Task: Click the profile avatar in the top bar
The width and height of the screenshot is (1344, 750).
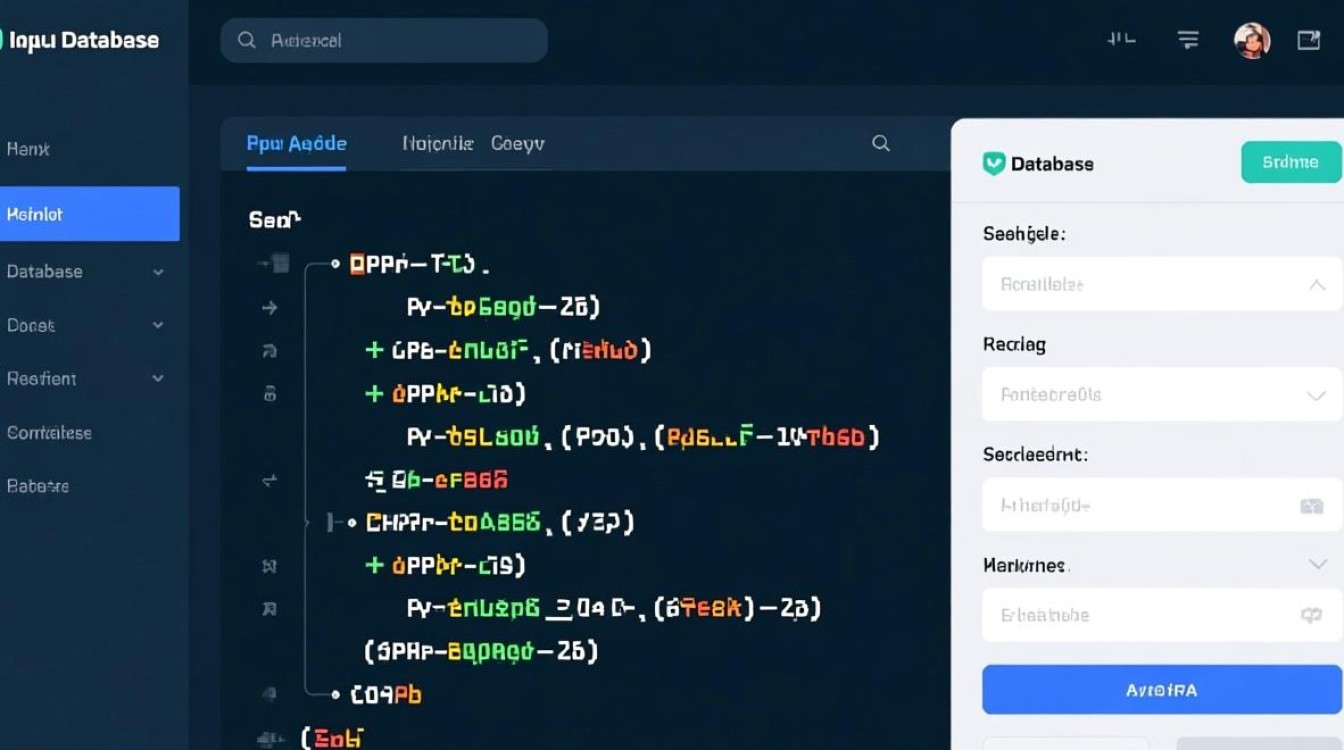Action: point(1251,40)
